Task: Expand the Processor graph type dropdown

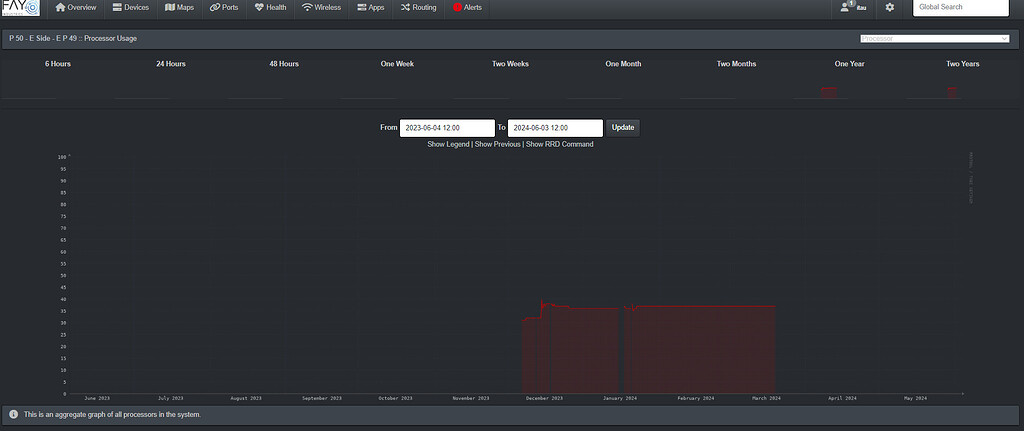Action: coord(935,39)
